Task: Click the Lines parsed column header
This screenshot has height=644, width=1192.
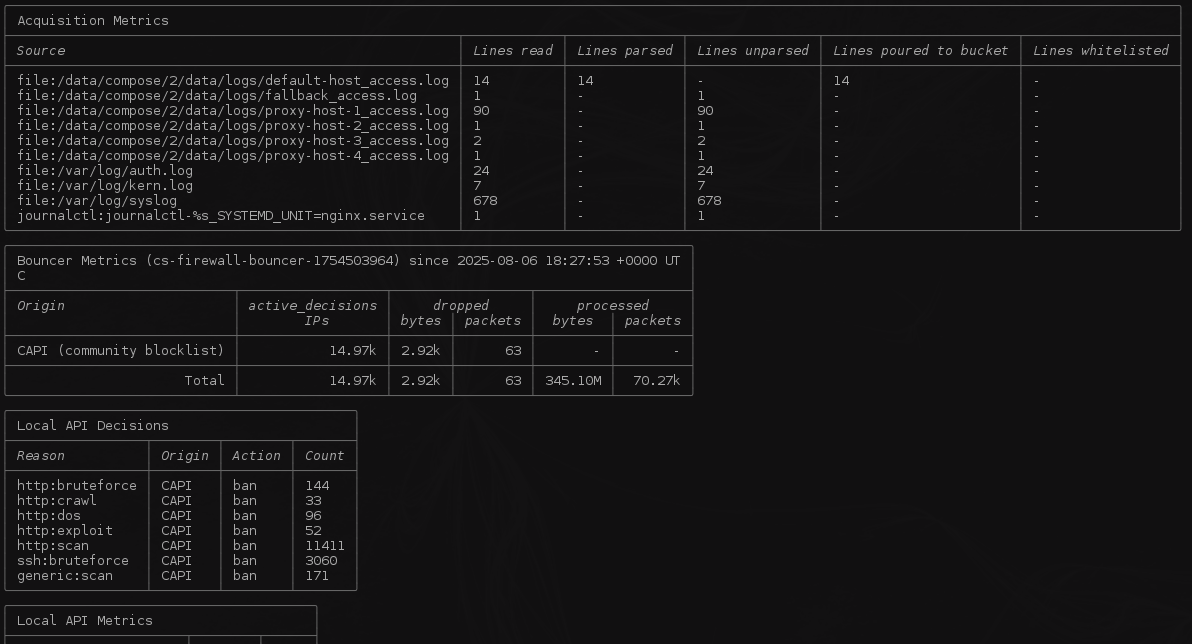Action: coord(624,50)
